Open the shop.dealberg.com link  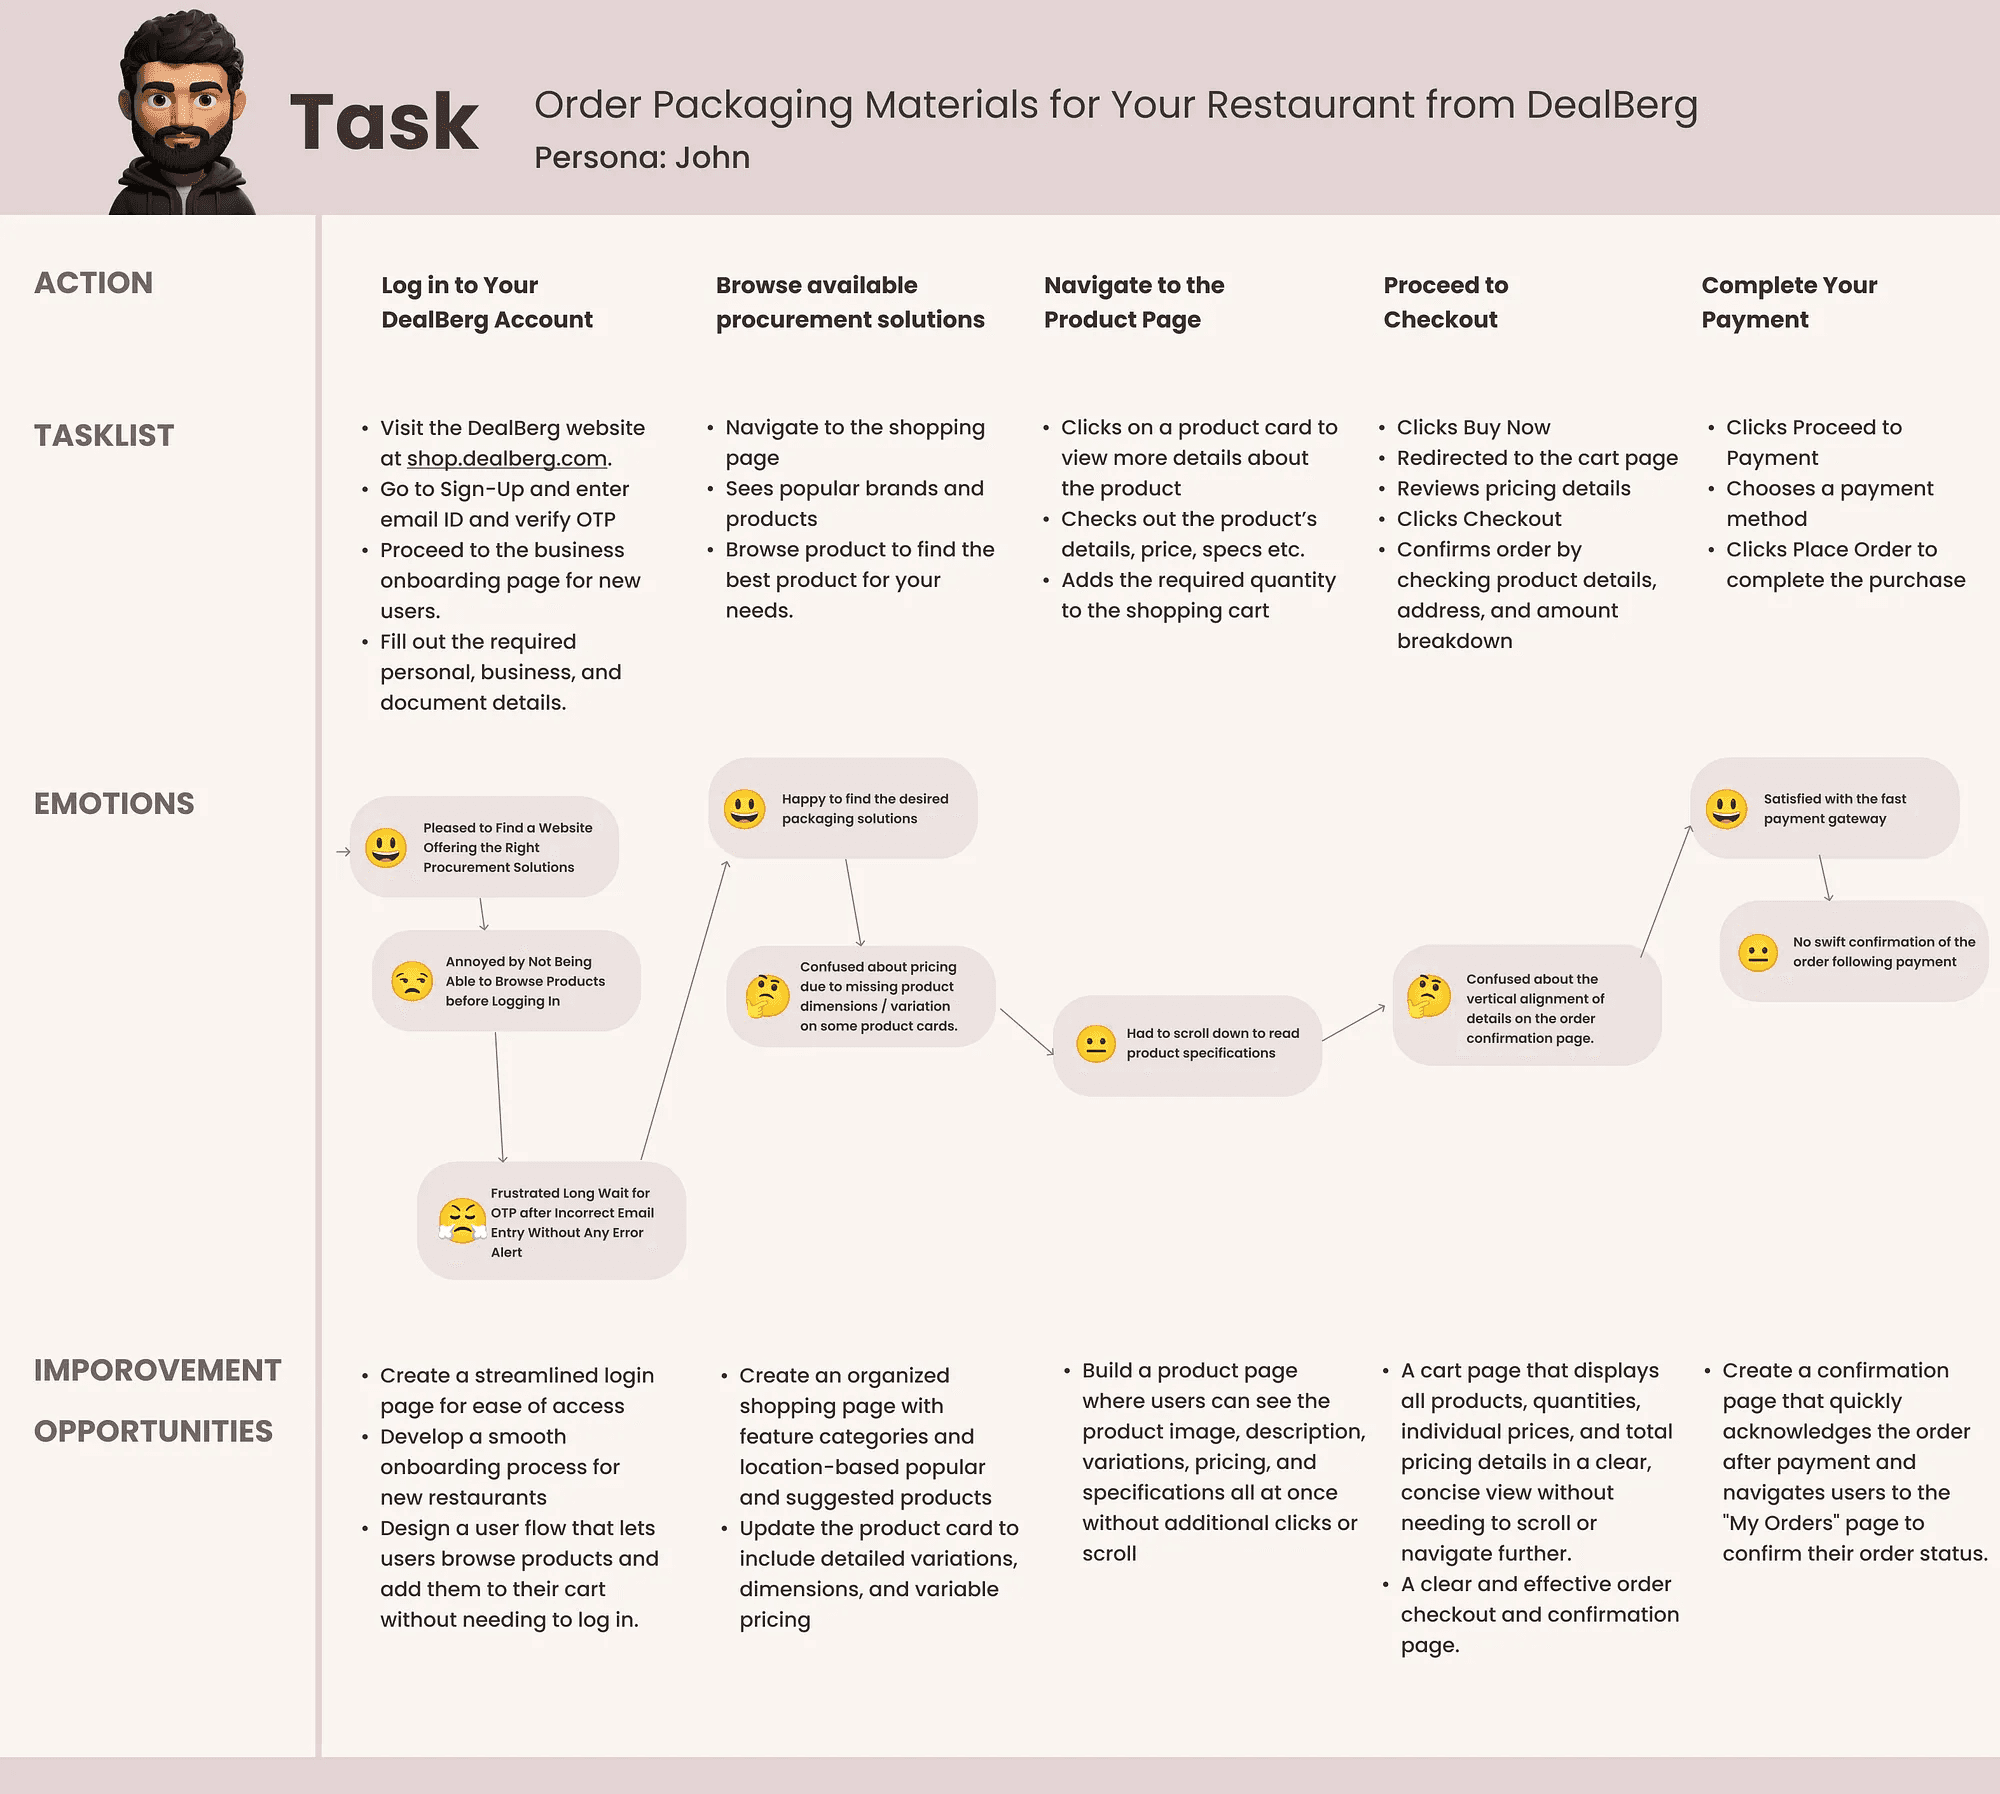(x=507, y=458)
